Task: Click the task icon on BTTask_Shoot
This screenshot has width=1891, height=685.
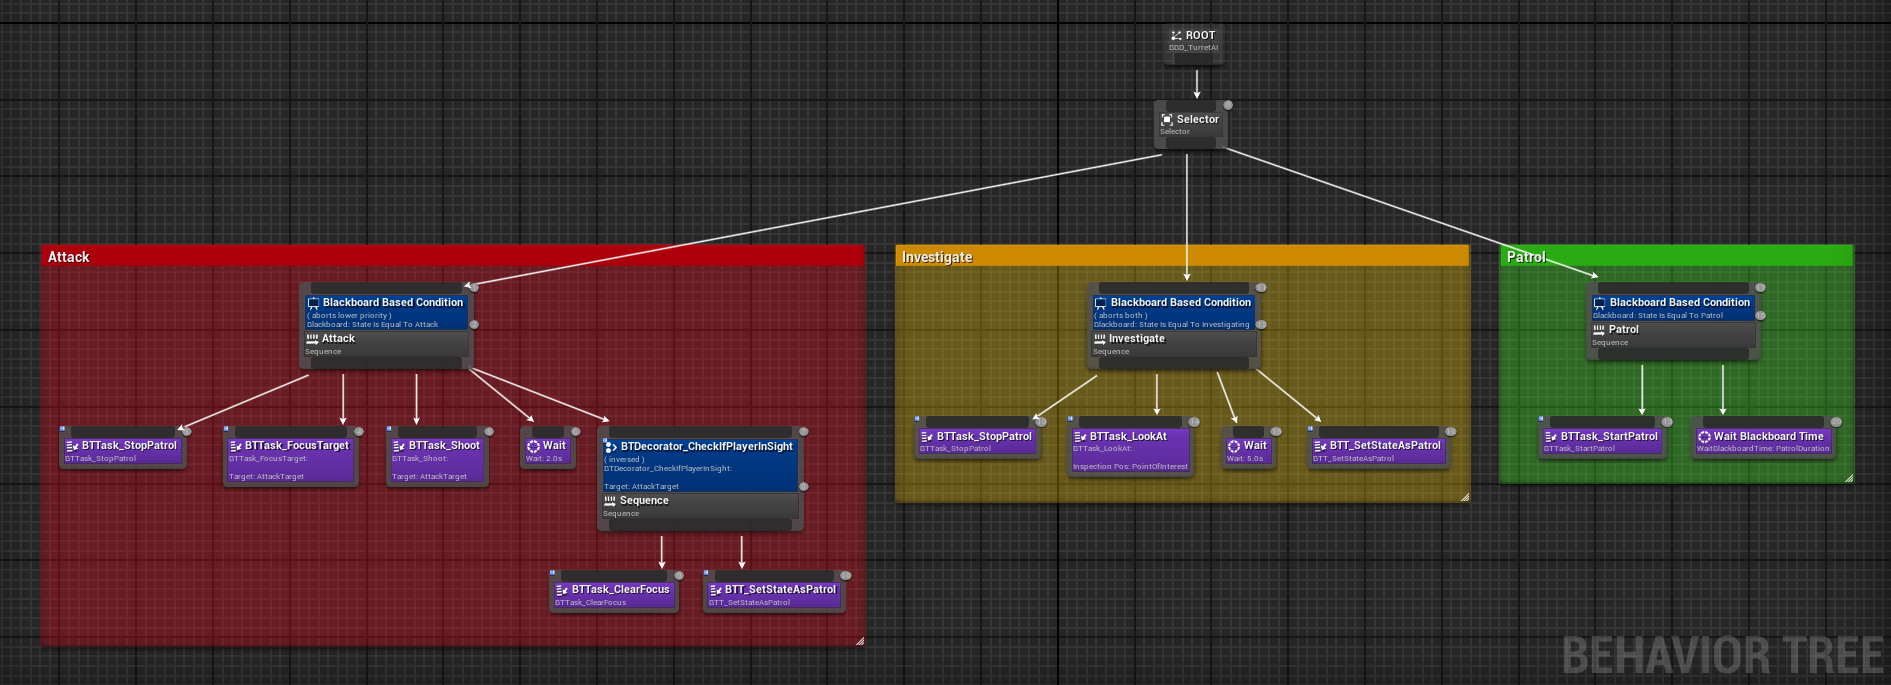Action: point(399,446)
